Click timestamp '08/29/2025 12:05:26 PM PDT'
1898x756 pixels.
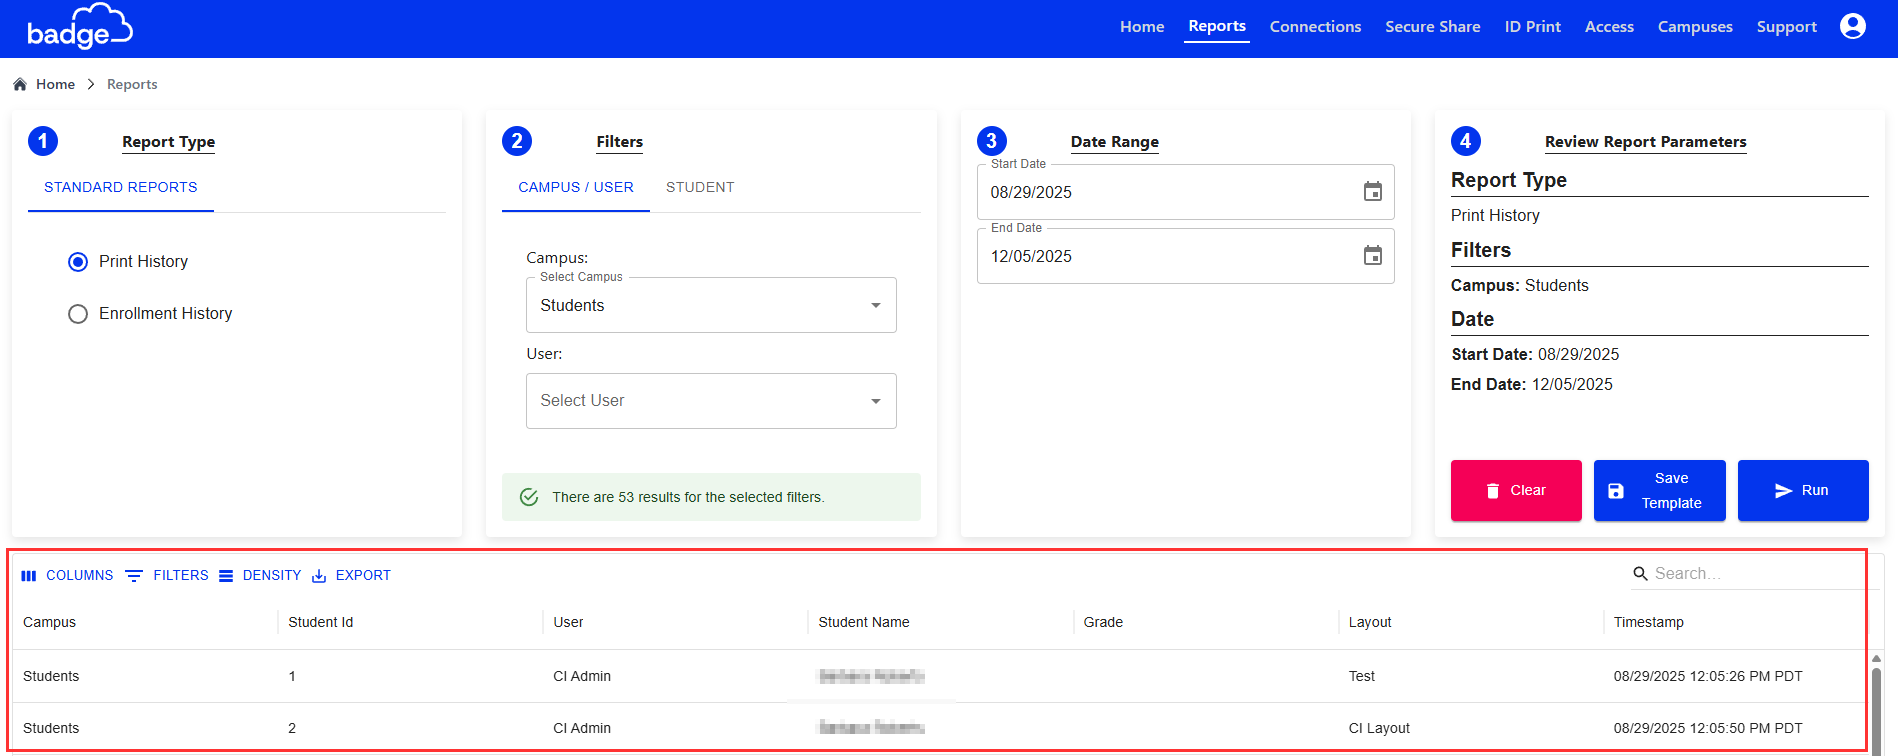click(1708, 676)
